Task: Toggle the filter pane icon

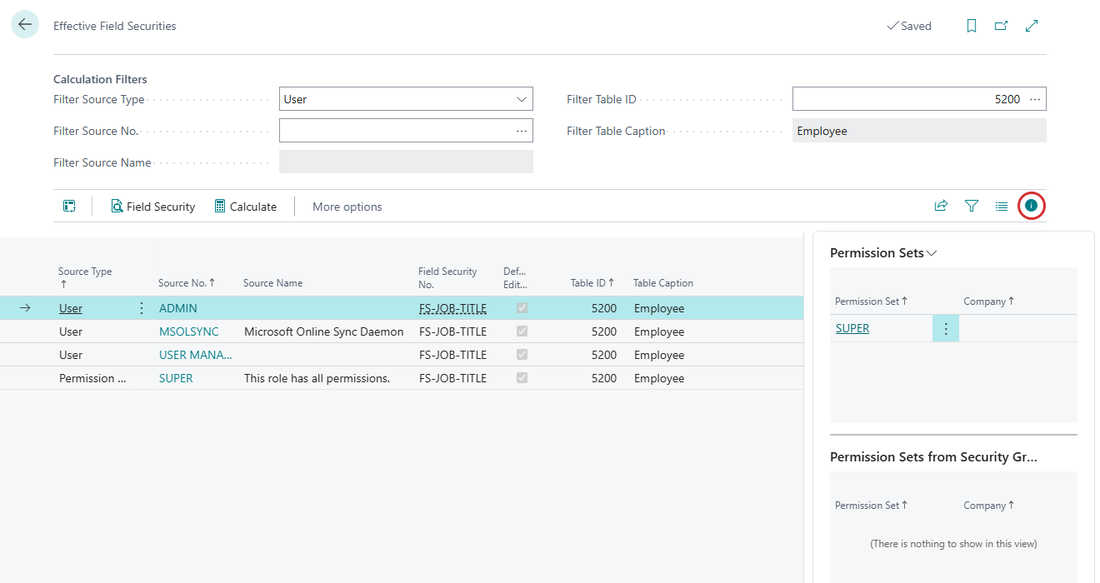Action: coord(971,206)
